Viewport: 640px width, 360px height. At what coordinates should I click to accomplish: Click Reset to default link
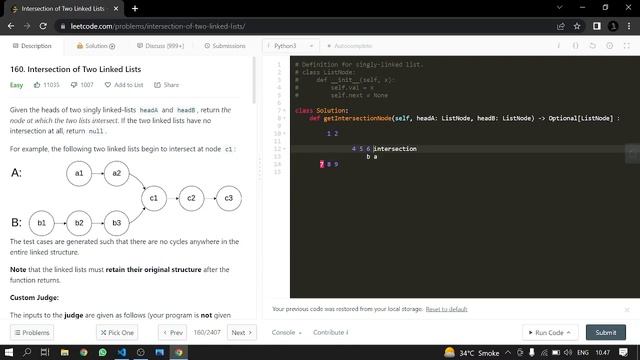point(446,309)
